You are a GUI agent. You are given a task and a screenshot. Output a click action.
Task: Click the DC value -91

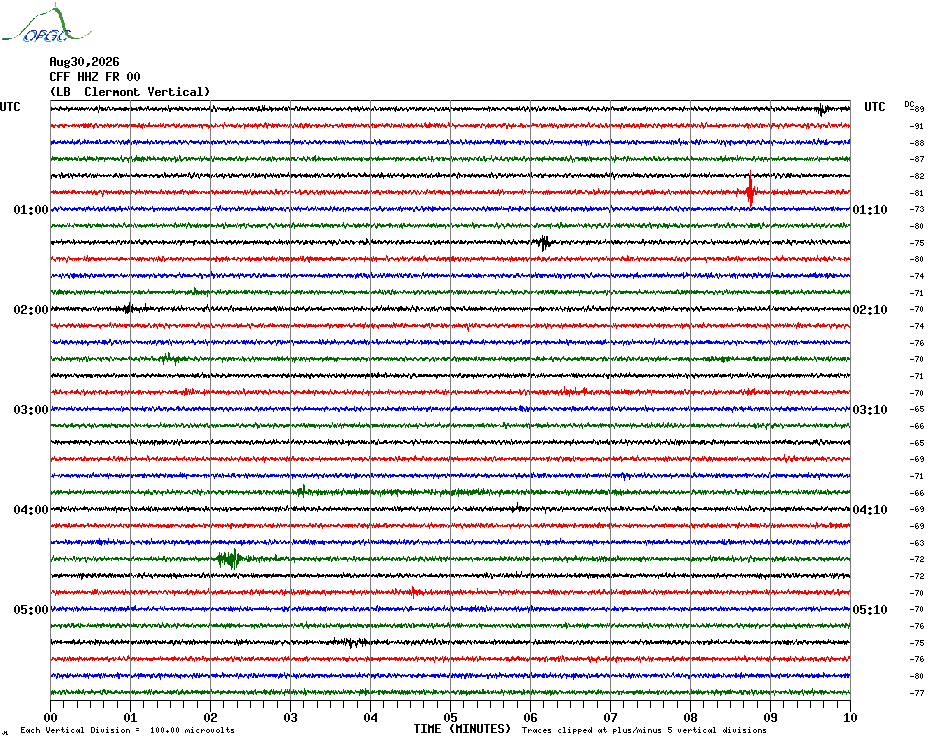[x=917, y=126]
